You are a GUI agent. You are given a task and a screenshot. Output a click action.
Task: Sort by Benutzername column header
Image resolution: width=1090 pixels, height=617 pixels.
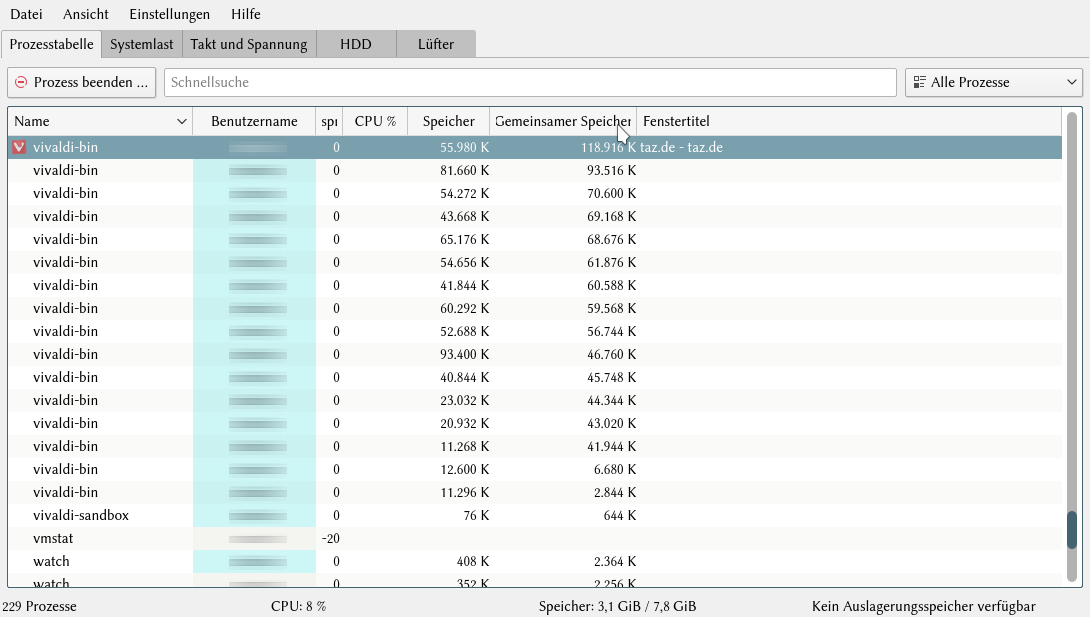point(254,122)
